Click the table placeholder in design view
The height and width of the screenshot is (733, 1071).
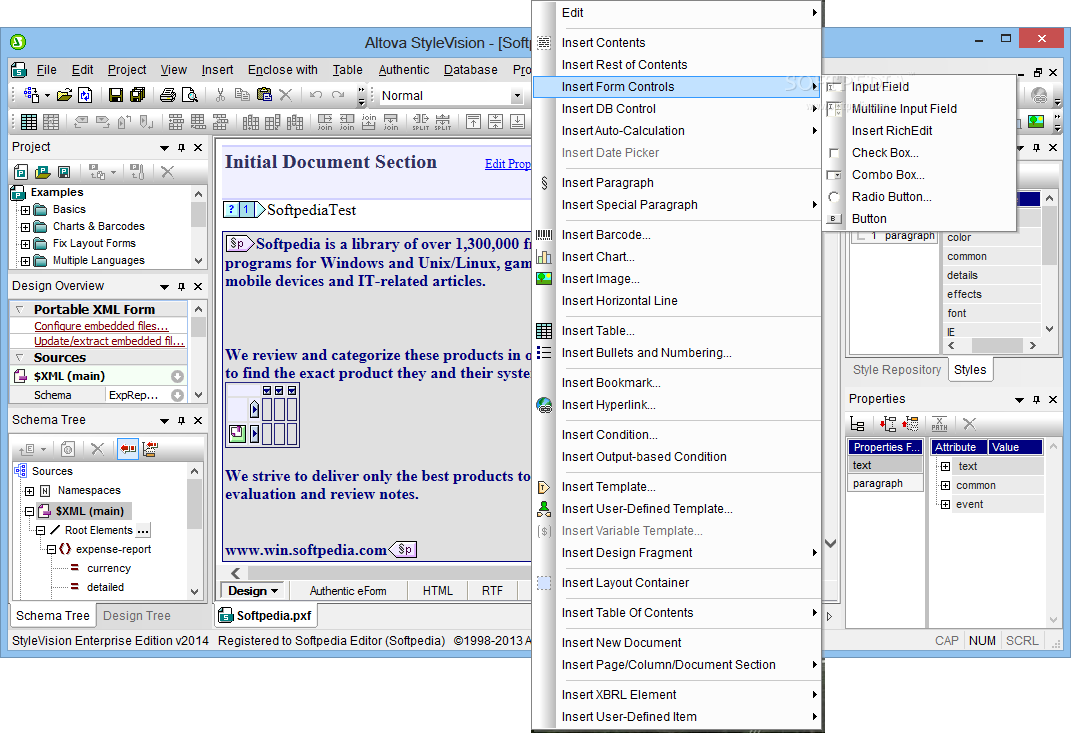[262, 415]
